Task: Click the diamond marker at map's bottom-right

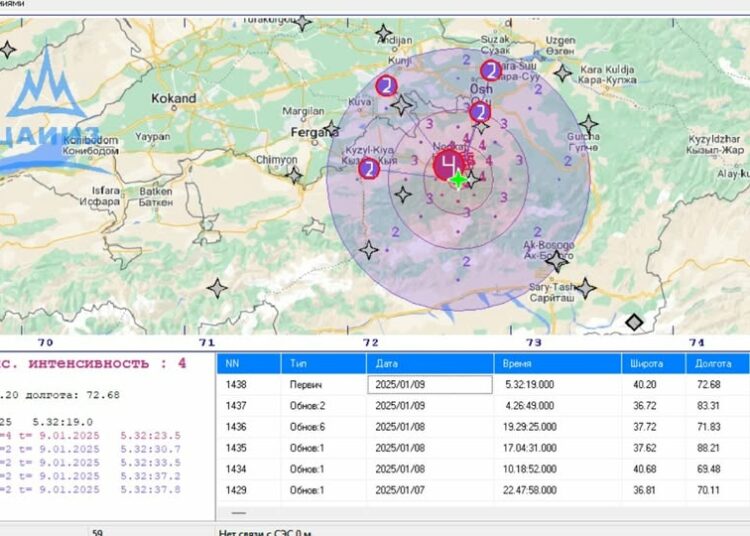Action: 633,321
